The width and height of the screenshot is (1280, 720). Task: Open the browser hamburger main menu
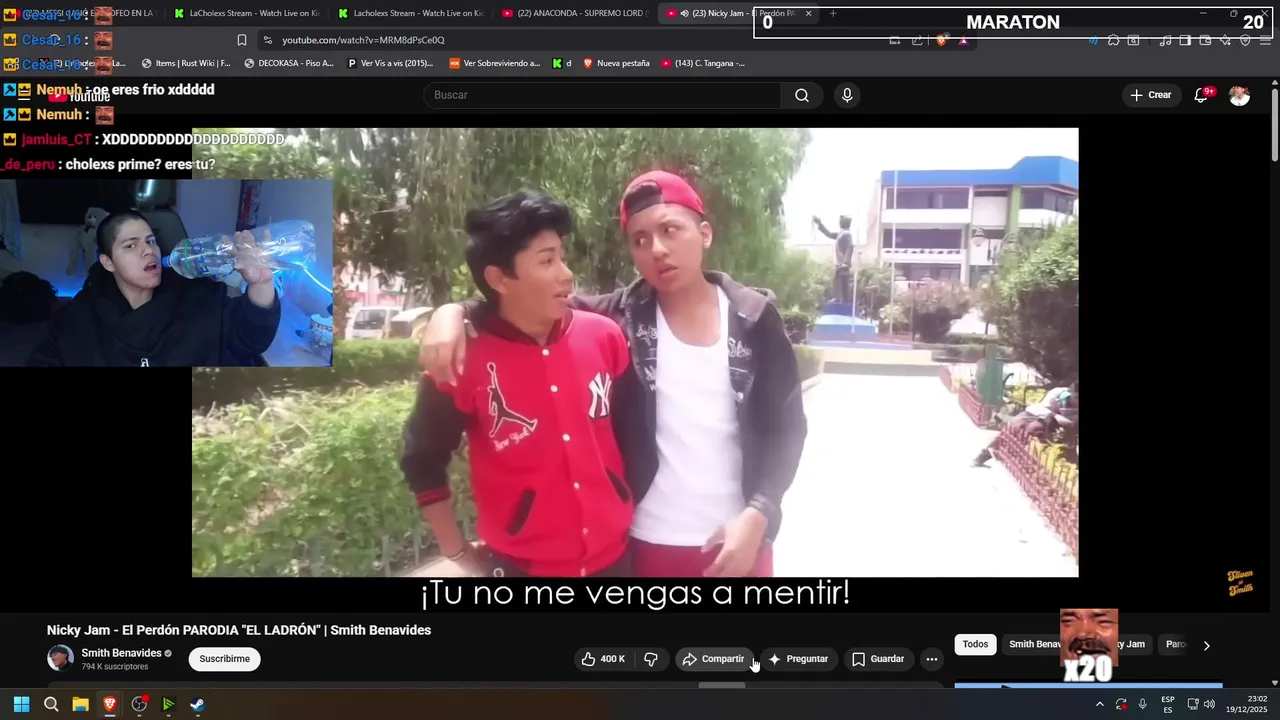(x=1265, y=40)
